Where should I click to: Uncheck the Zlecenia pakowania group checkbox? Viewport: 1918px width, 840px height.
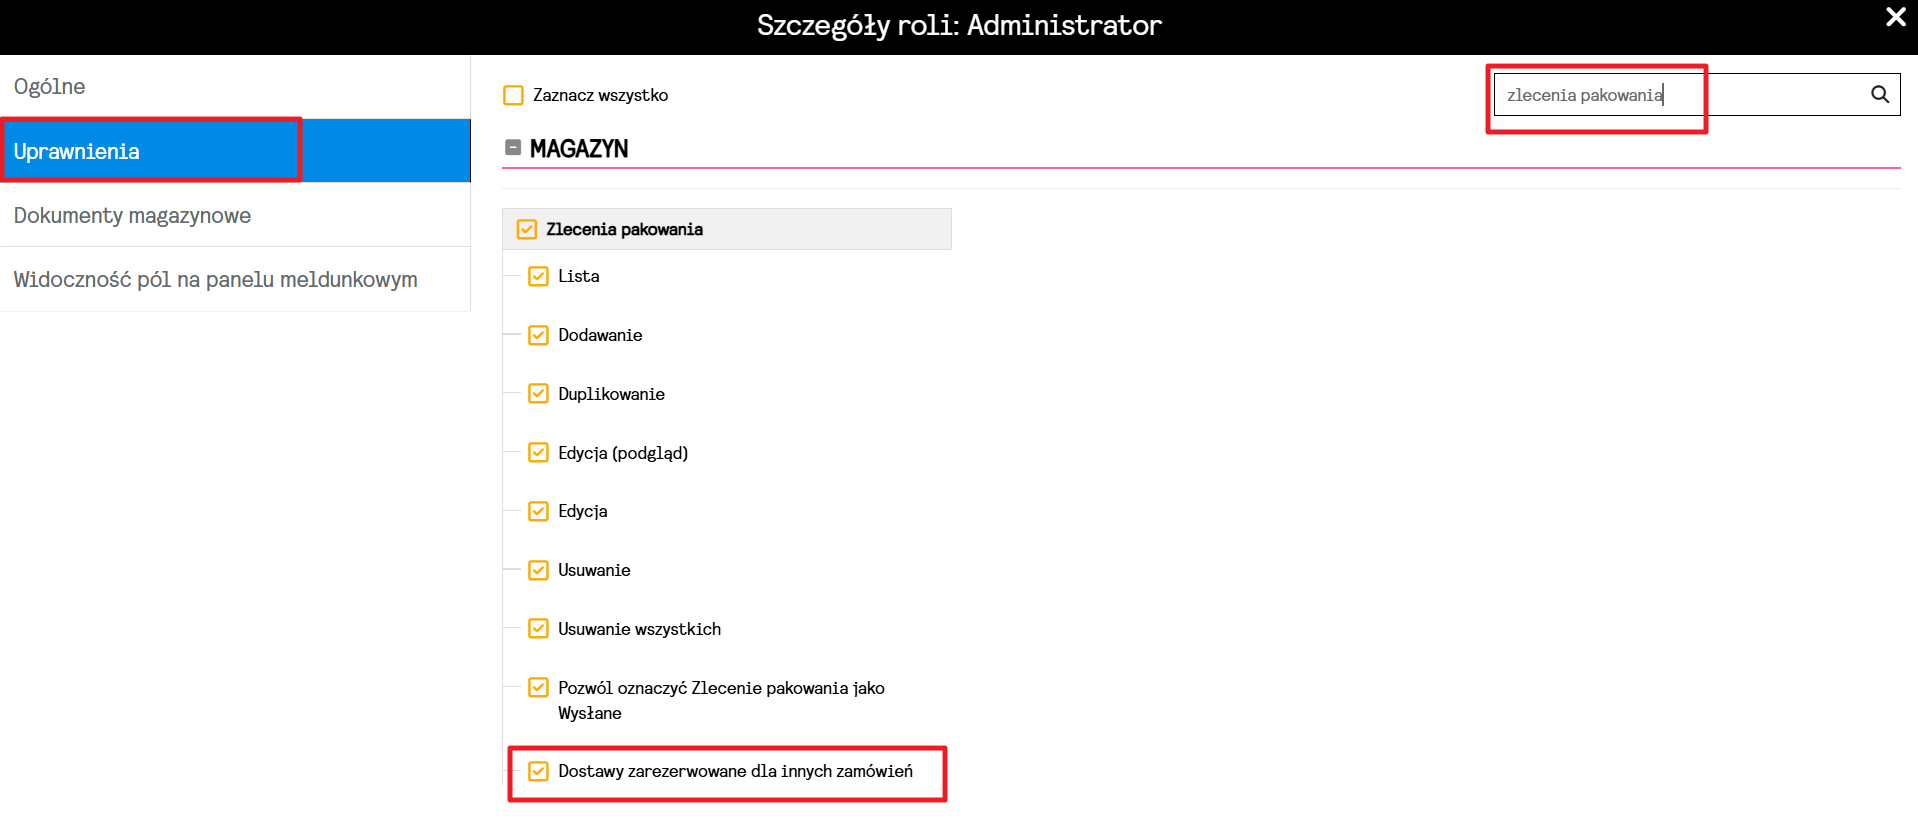(x=527, y=229)
